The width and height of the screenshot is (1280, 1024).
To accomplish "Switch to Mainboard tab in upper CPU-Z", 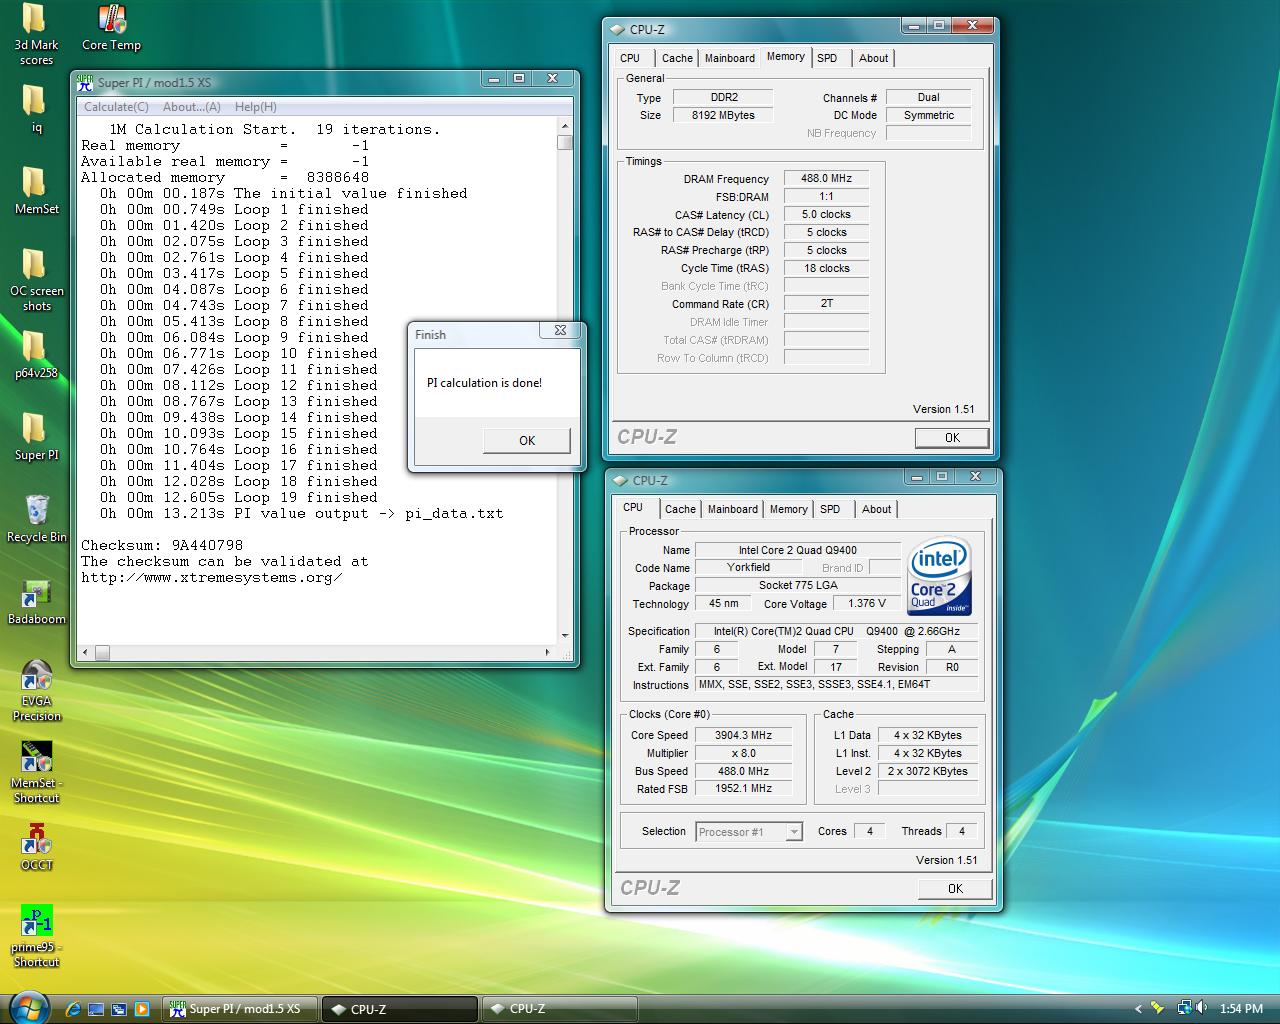I will tap(730, 58).
